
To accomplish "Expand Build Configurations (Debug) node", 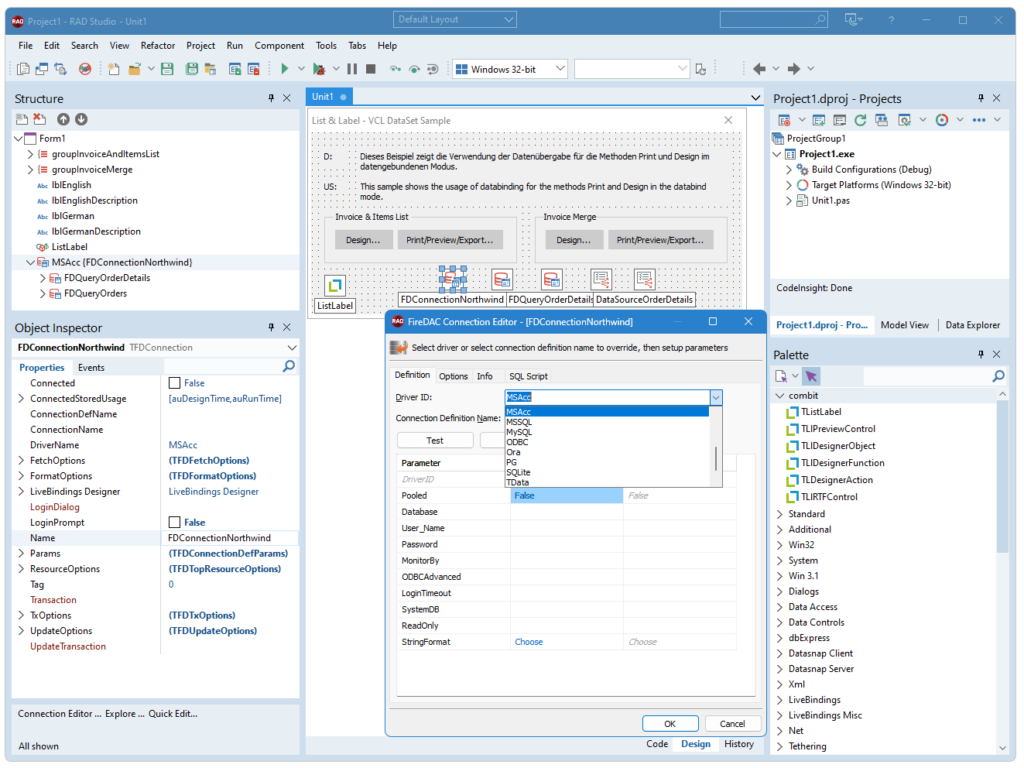I will tap(788, 170).
